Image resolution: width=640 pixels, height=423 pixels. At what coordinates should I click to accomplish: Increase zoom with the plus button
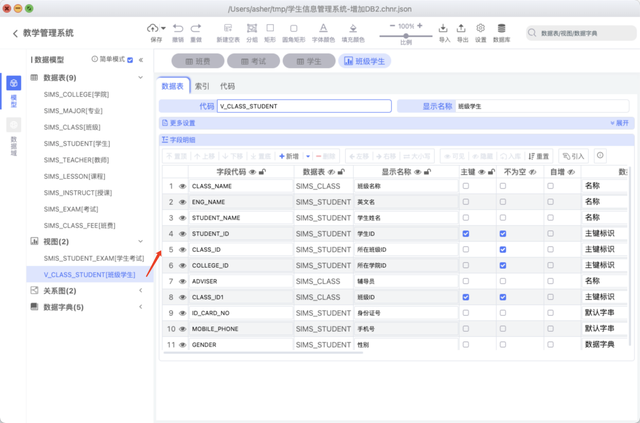420,26
